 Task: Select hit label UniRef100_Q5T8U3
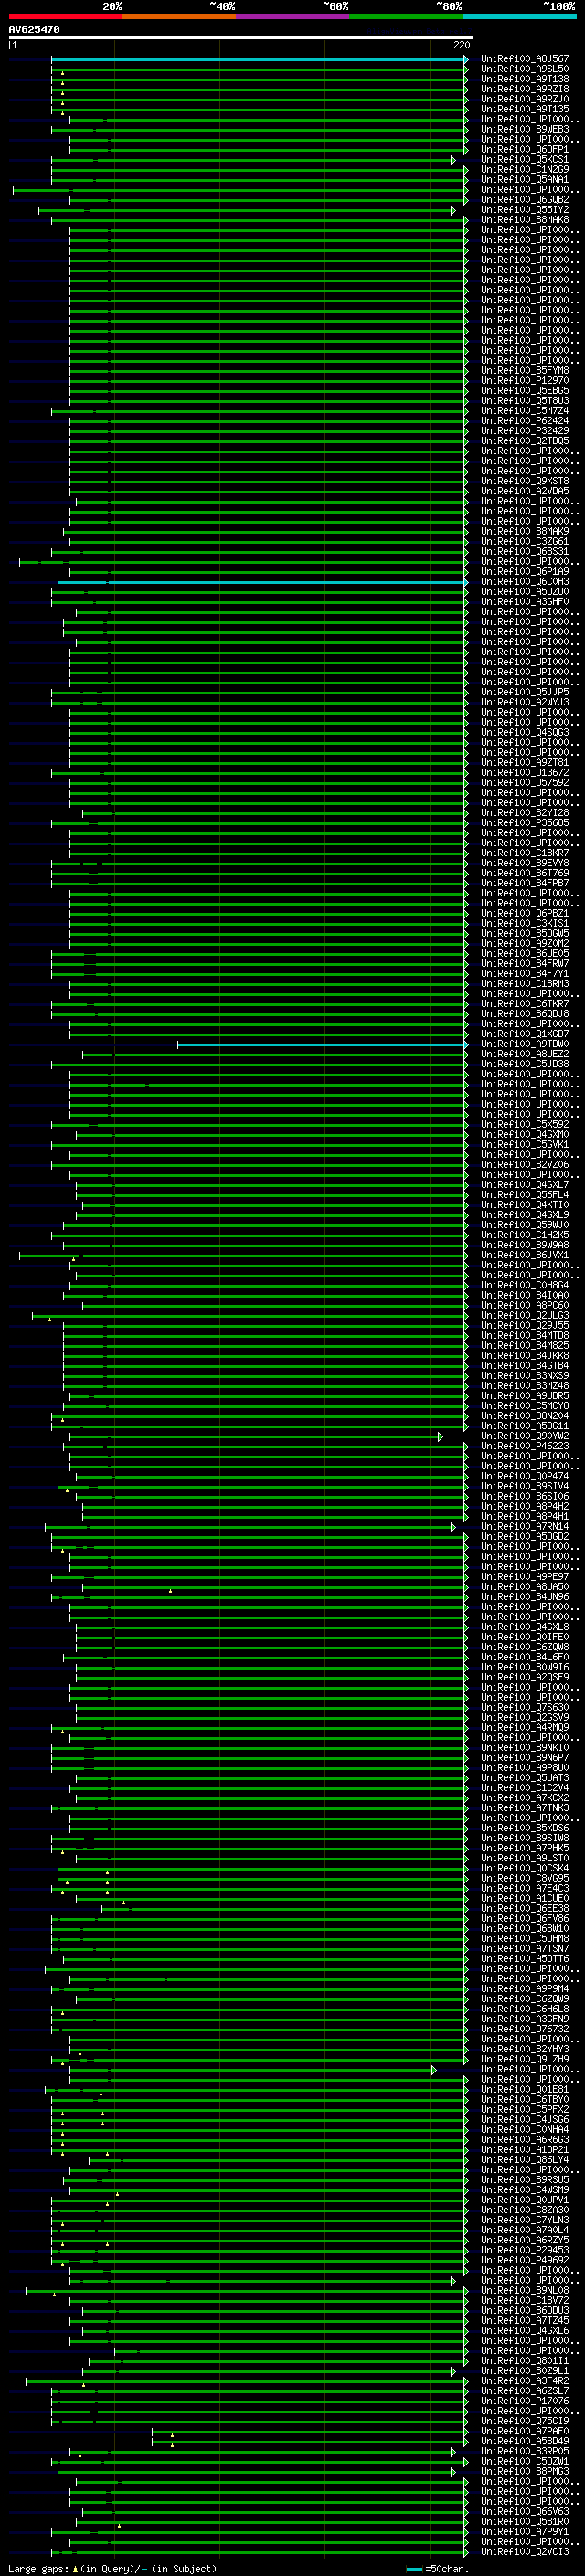point(524,401)
